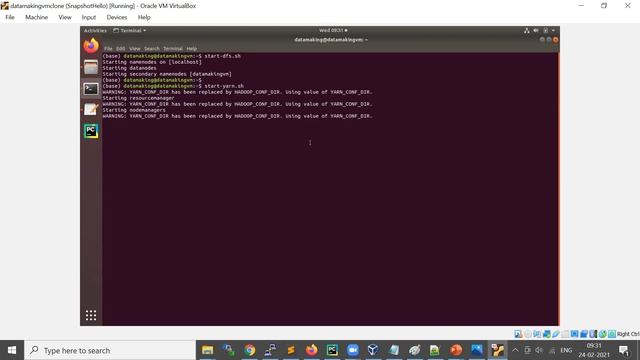
Task: Focus the 'Type here to search' box
Action: (x=110, y=350)
